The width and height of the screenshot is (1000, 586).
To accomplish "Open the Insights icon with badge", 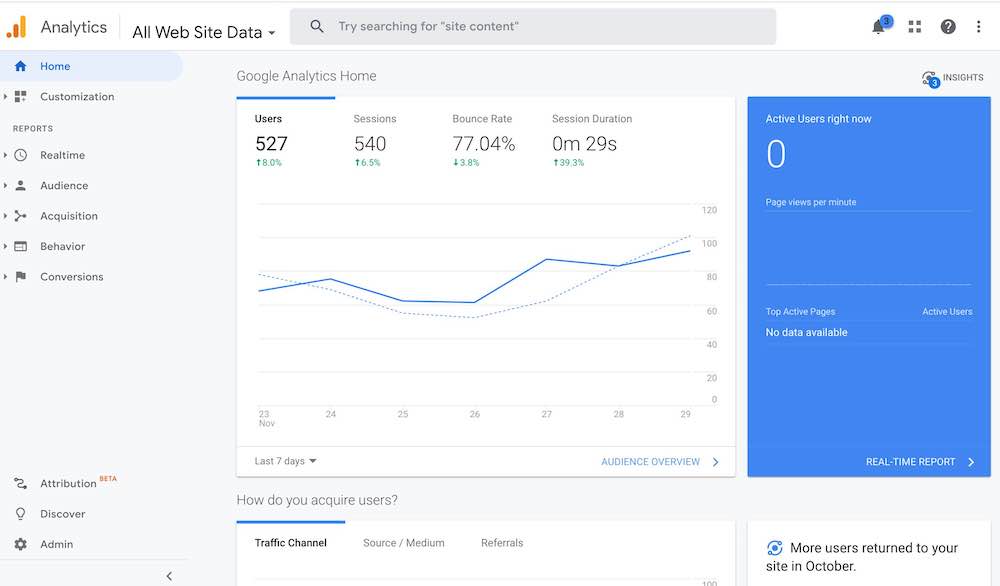I will [x=930, y=79].
